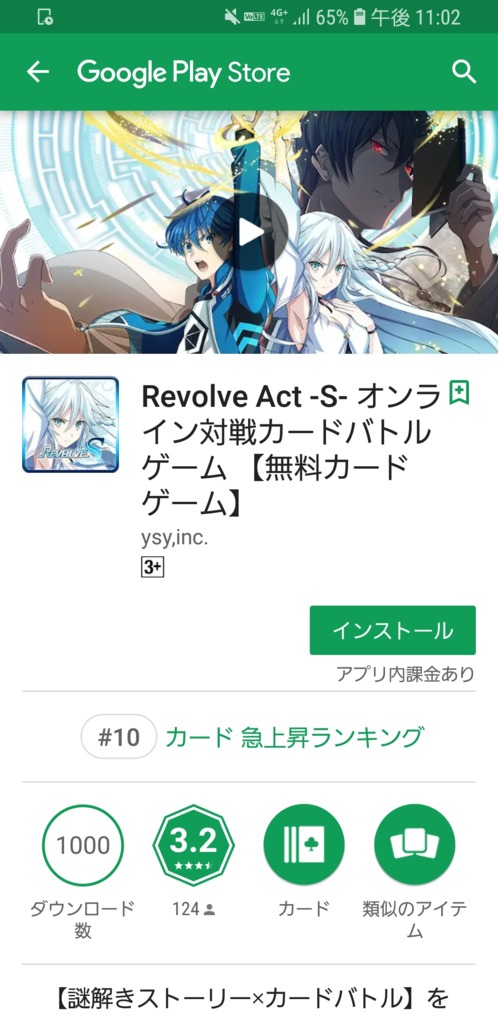Screen dimensions: 498x1024
Task: Open the 3.2 rating badge
Action: tap(193, 845)
